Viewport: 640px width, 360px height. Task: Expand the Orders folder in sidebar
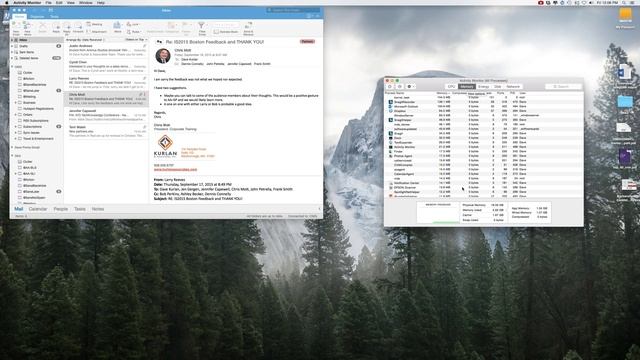[x=16, y=115]
